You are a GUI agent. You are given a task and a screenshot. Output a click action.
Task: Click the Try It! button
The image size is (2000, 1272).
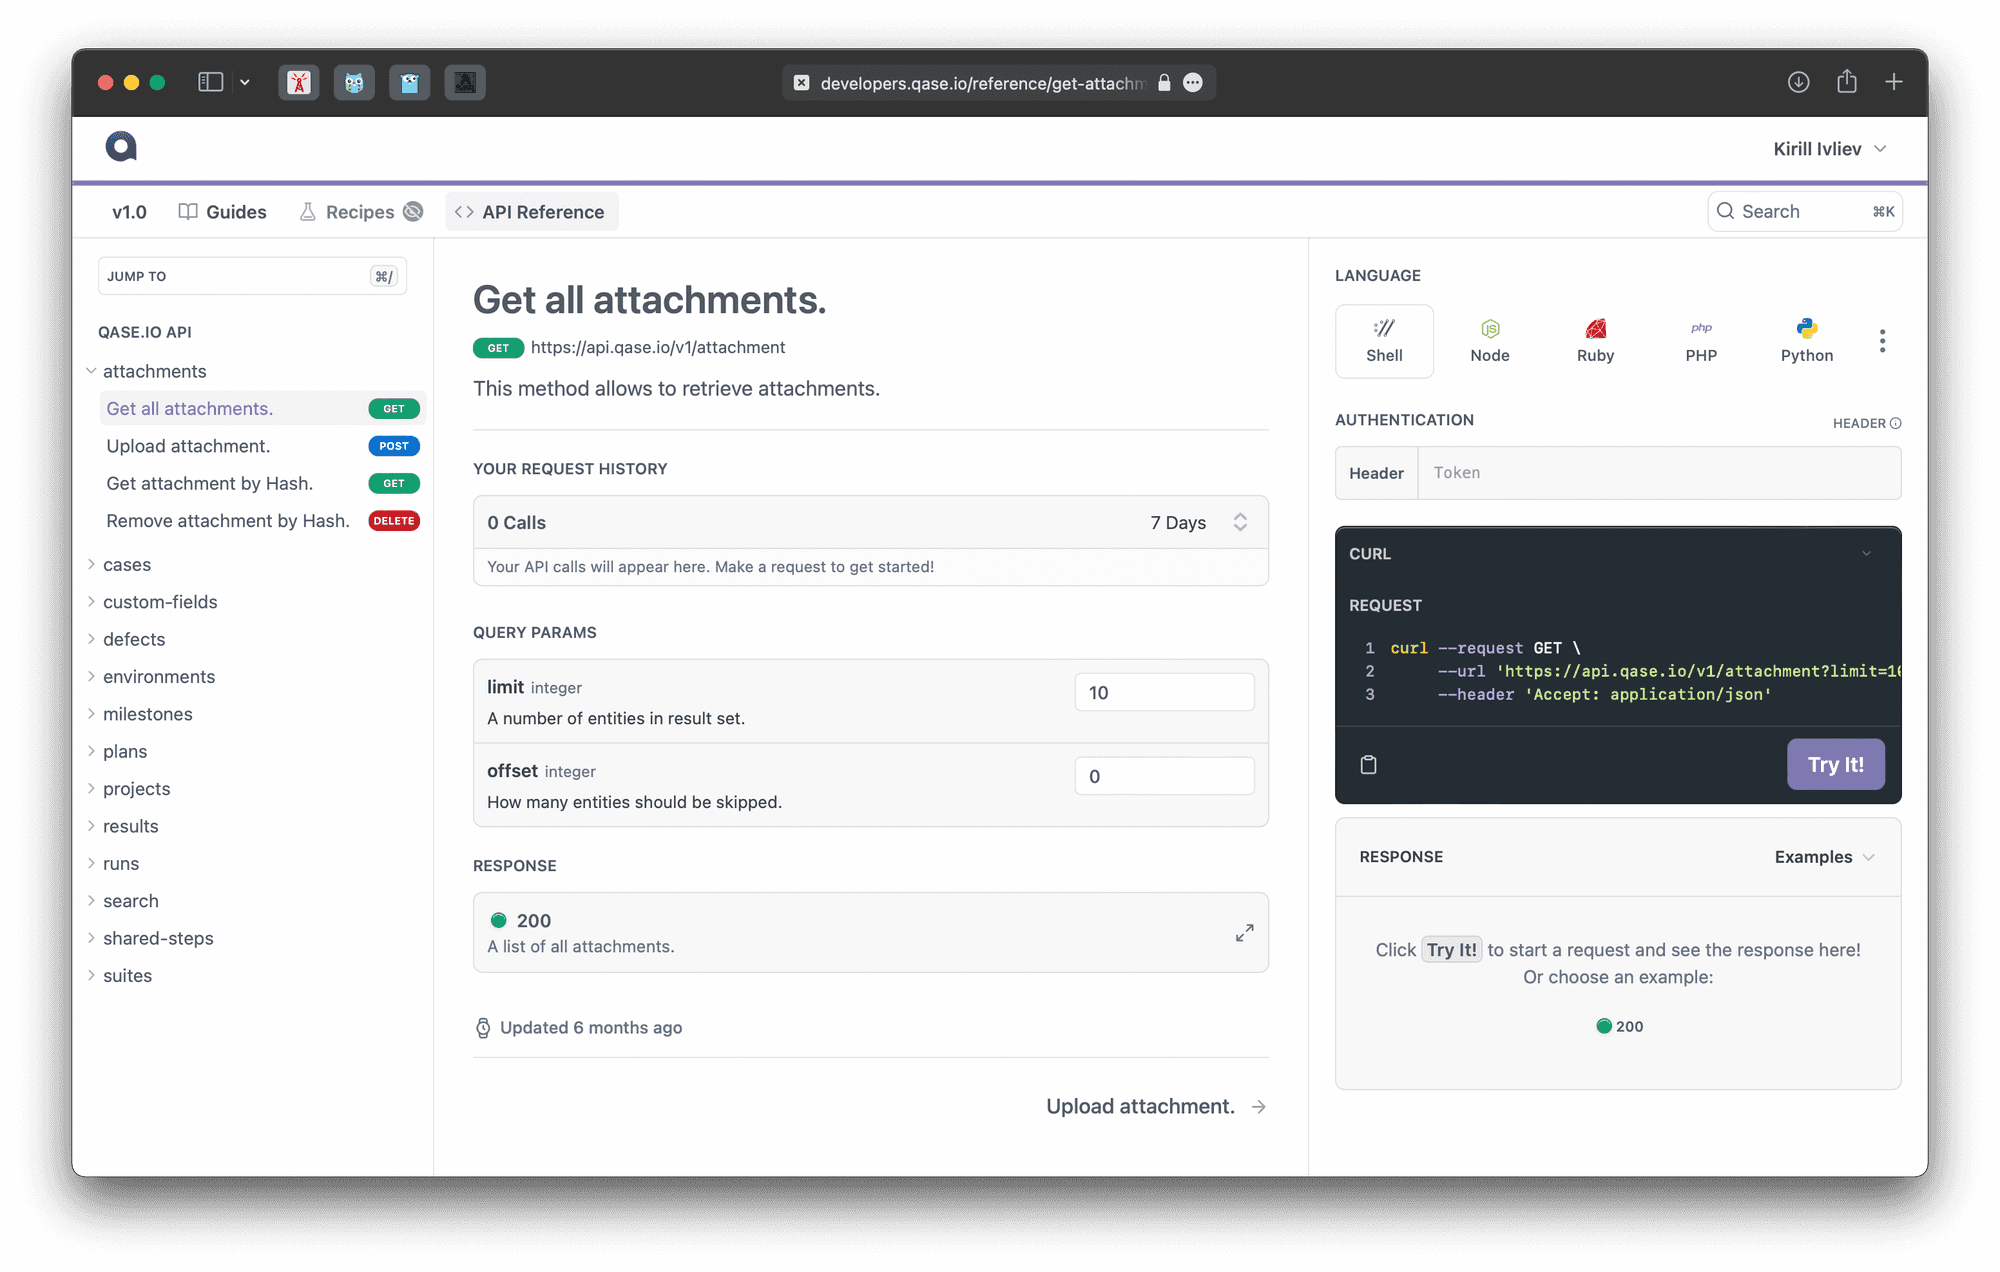(x=1835, y=765)
